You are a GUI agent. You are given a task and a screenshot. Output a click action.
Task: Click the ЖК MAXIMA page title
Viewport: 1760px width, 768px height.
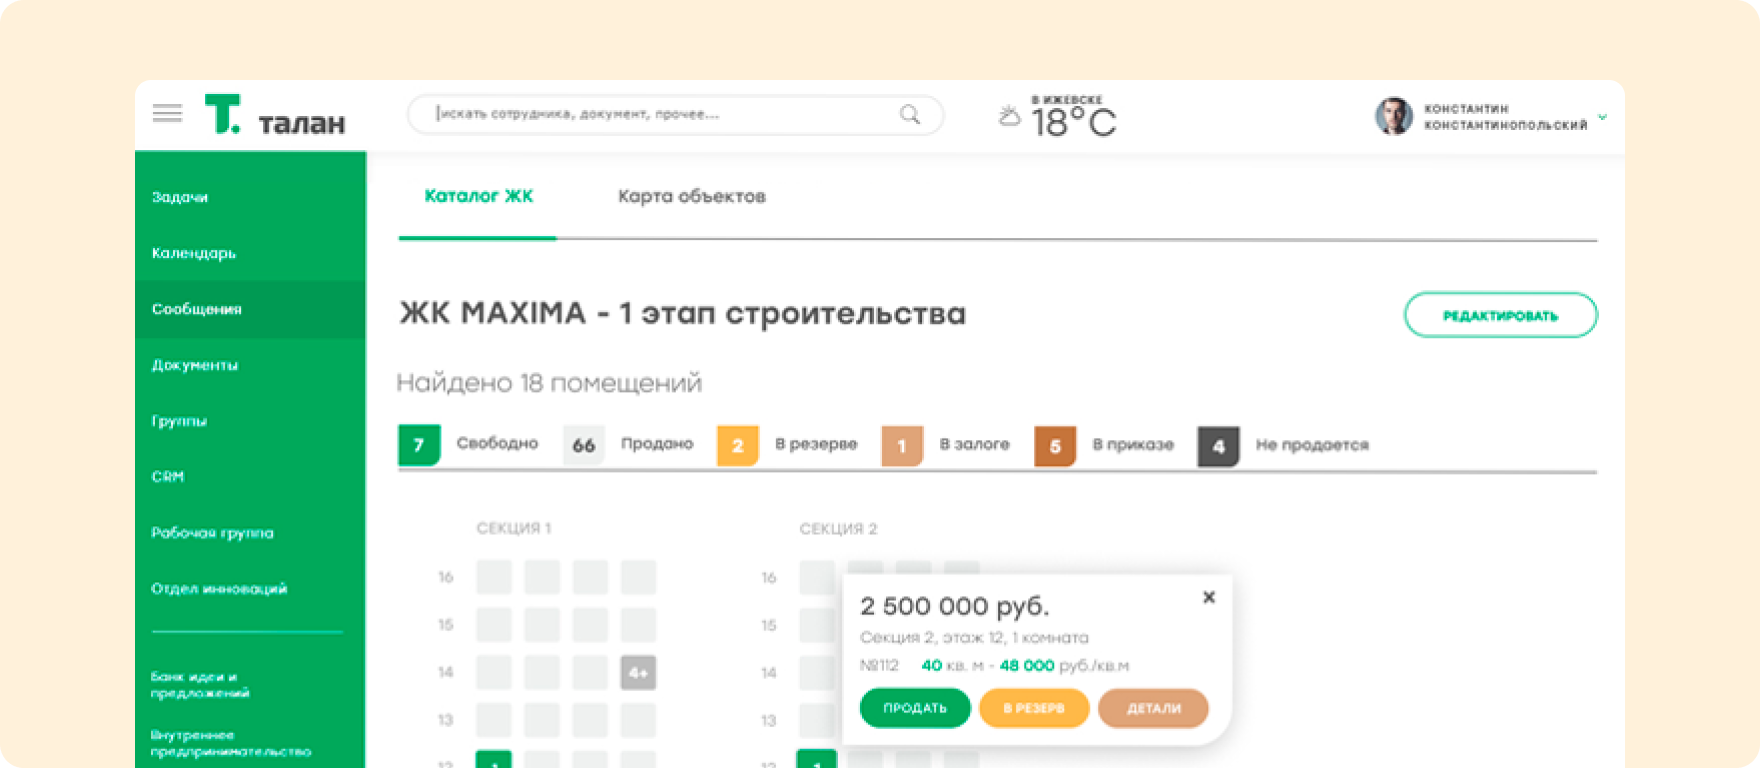tap(682, 314)
